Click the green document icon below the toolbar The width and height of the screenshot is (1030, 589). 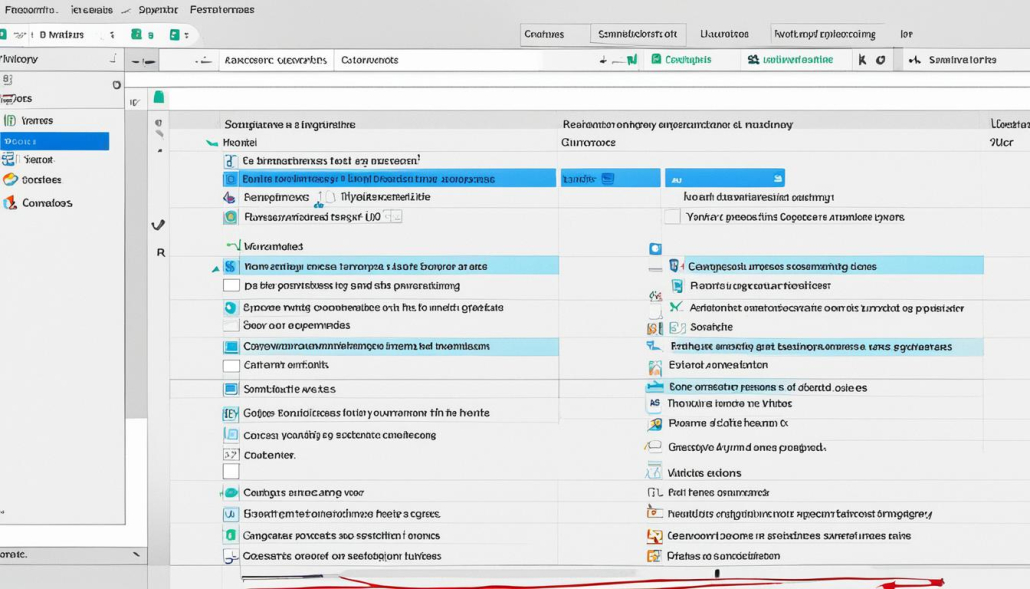click(x=159, y=98)
